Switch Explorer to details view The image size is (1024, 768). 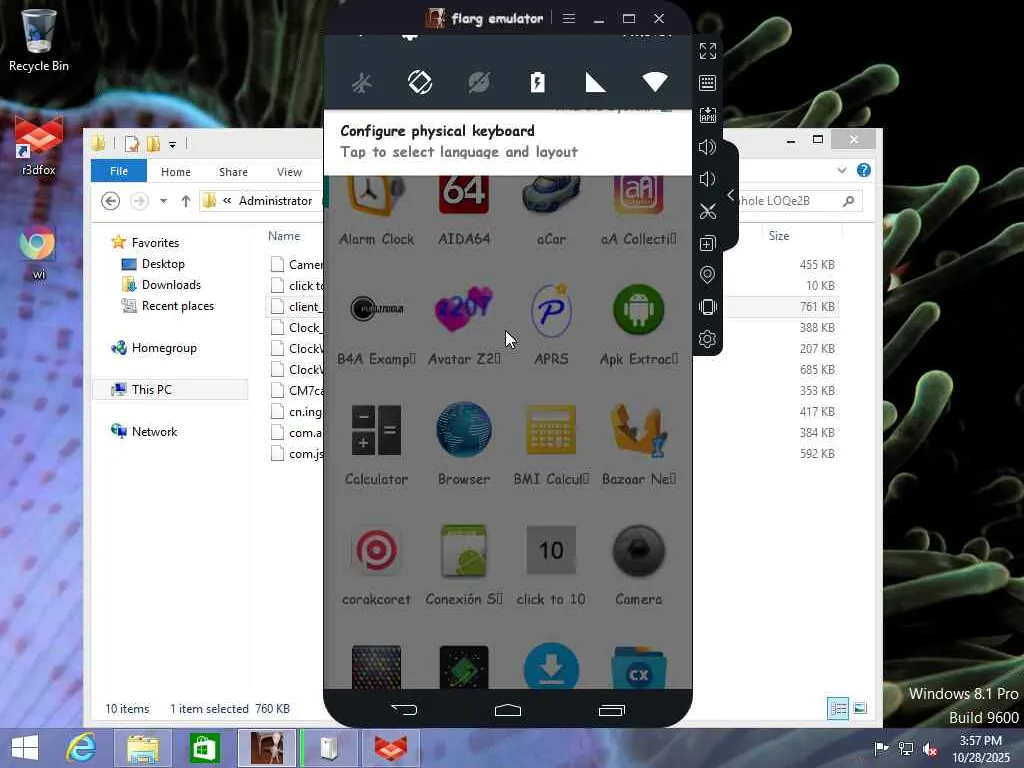838,709
